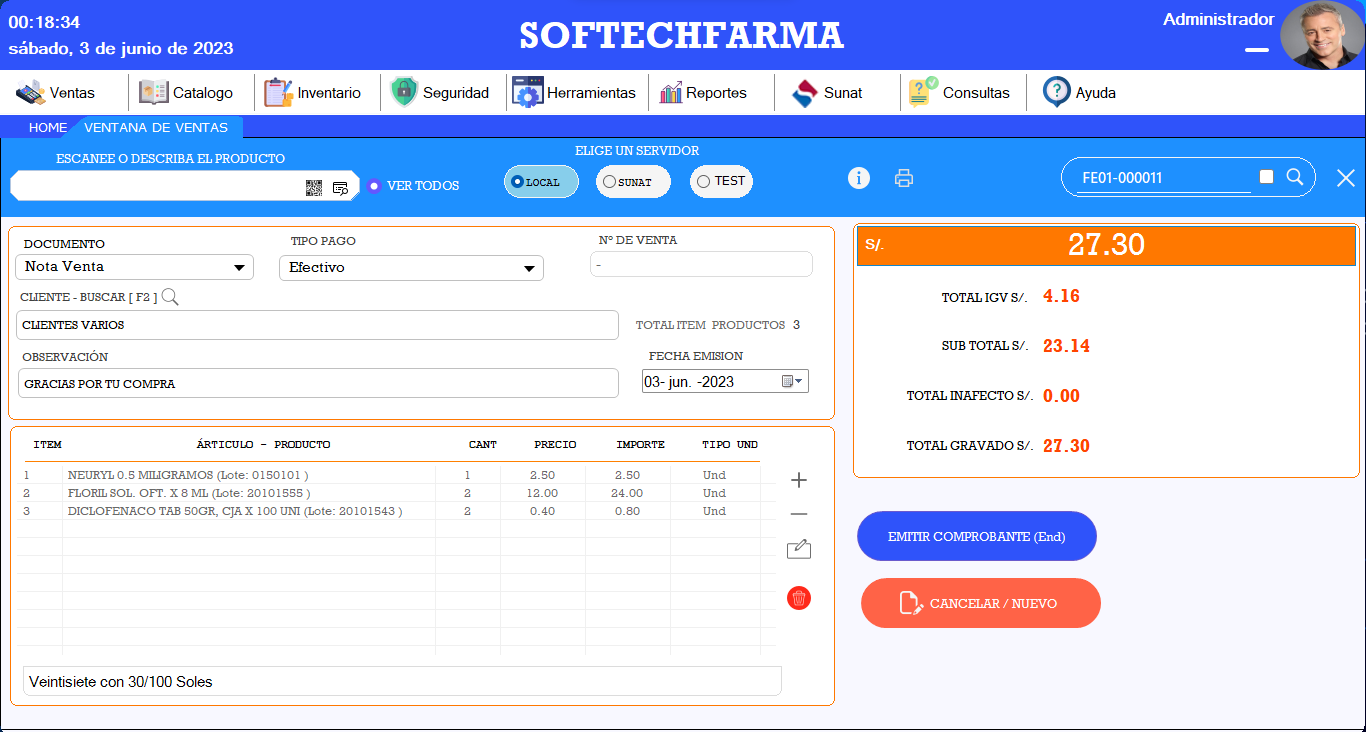Click the client search magnifier icon
Image resolution: width=1366 pixels, height=732 pixels.
[170, 296]
